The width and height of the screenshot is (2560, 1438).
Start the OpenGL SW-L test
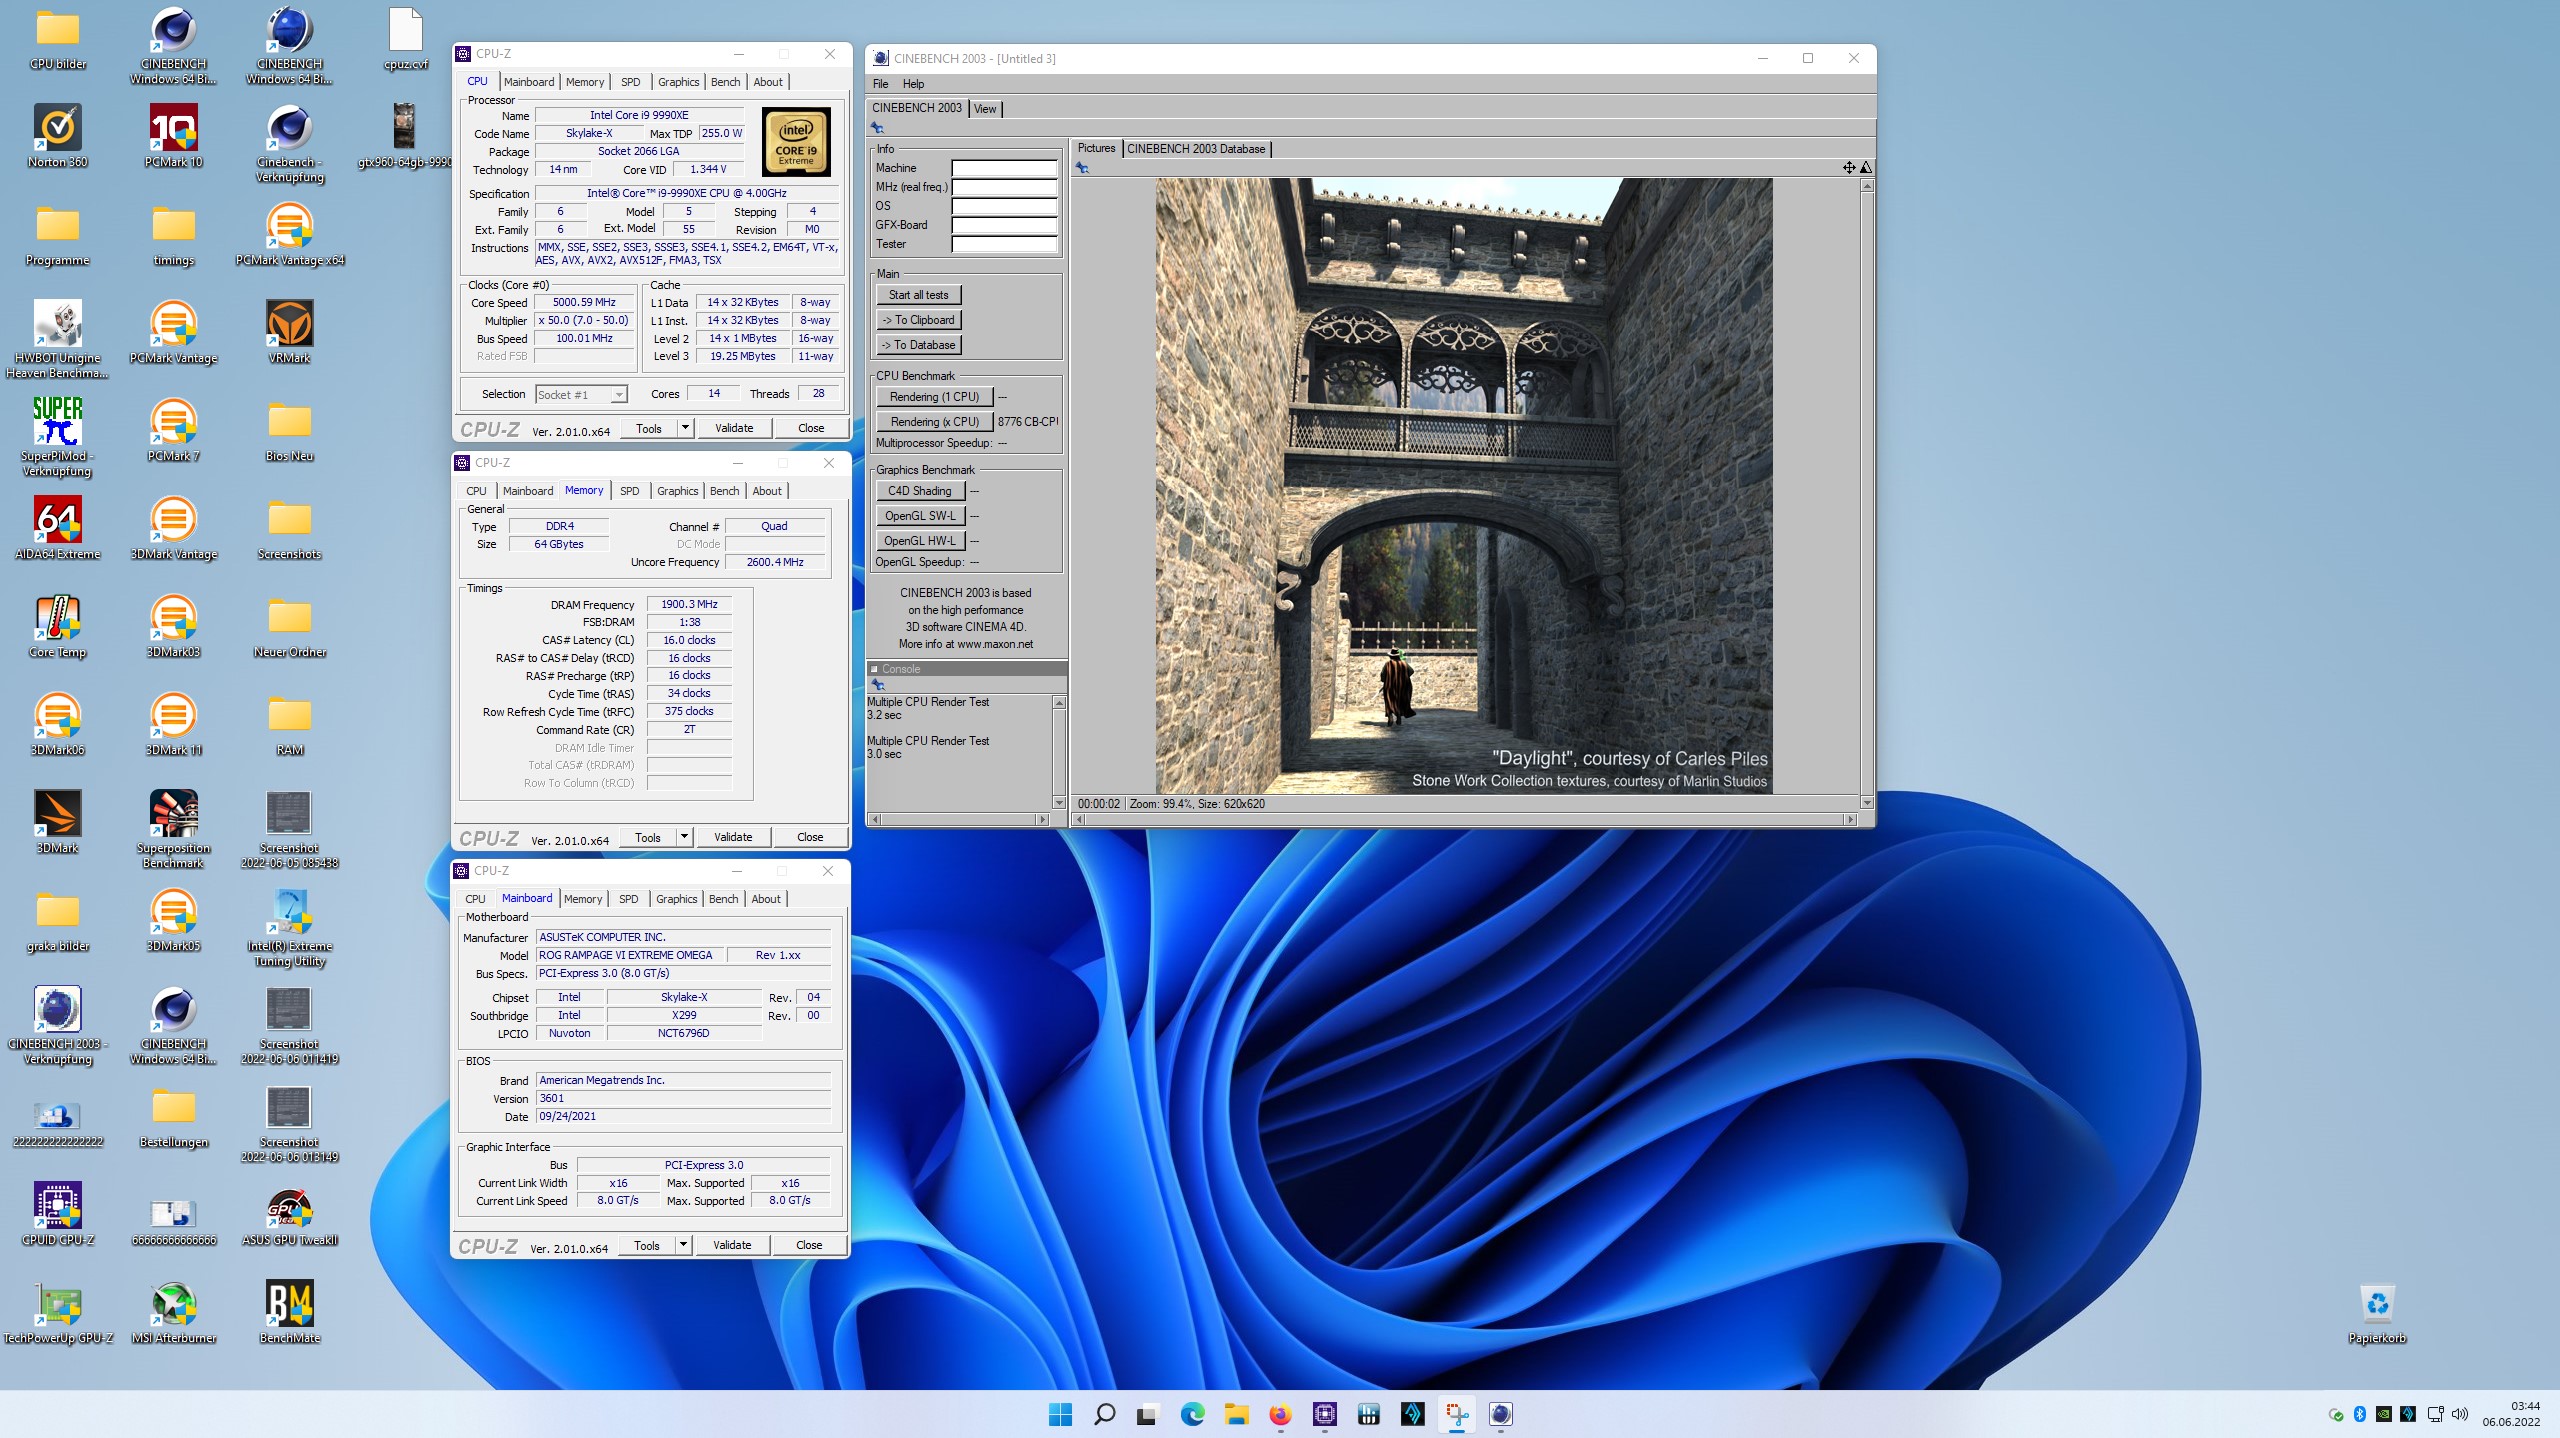click(x=920, y=516)
